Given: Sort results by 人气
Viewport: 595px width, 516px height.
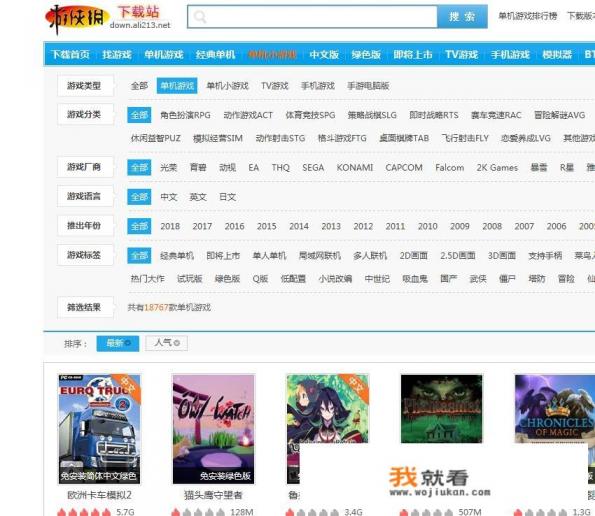Looking at the screenshot, I should [x=167, y=343].
